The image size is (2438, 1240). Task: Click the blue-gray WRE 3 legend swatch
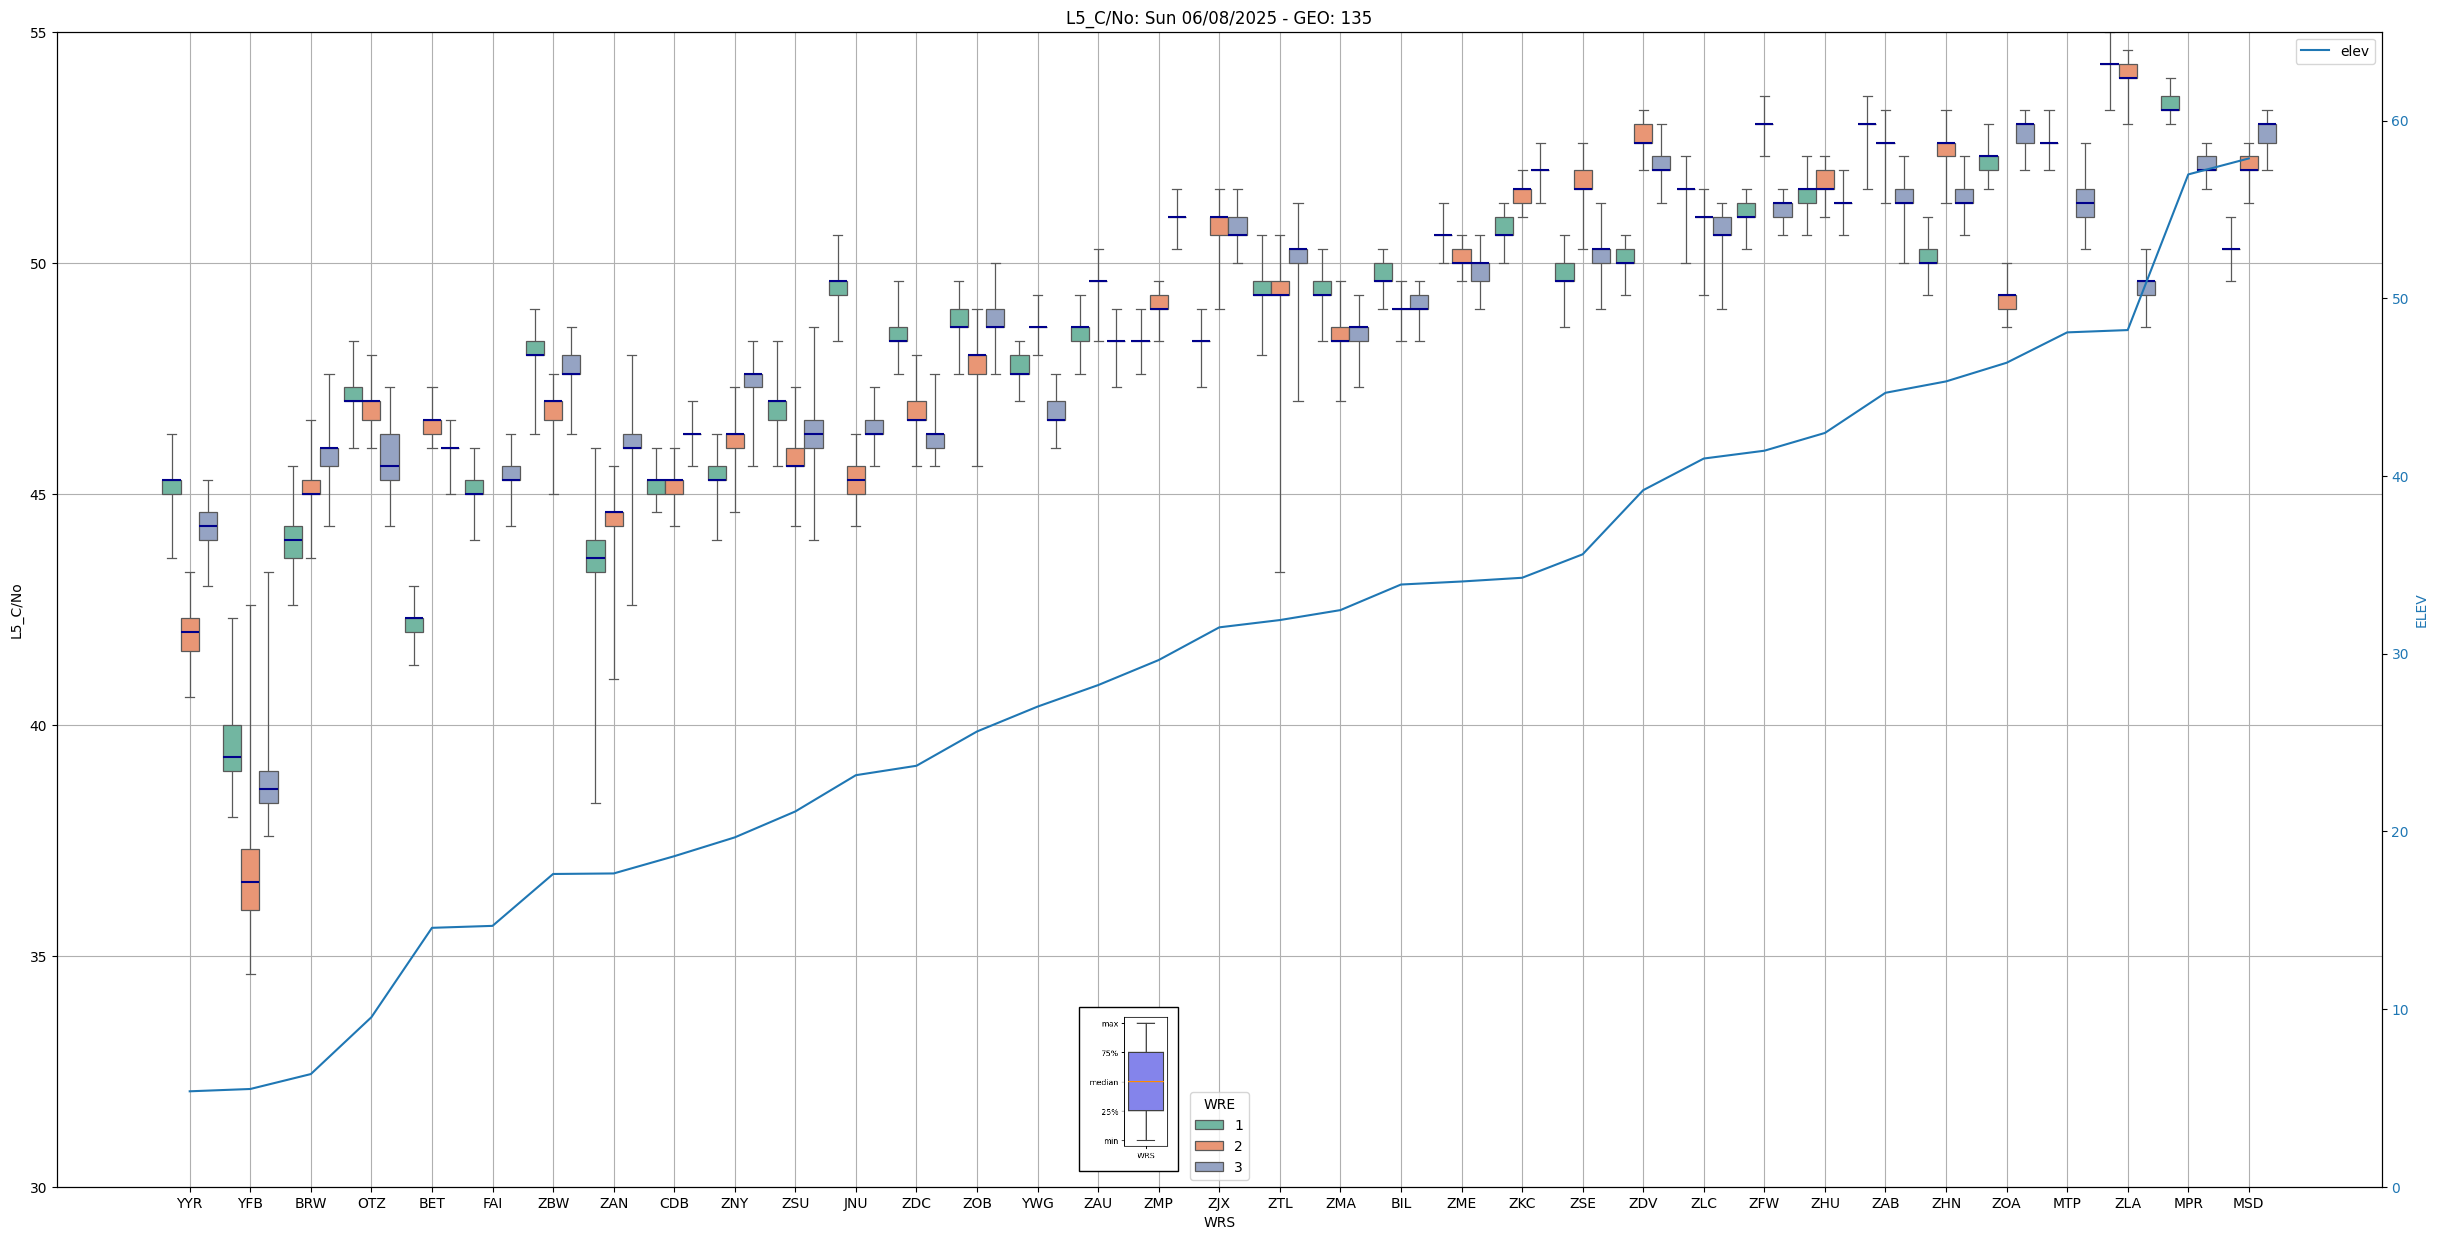(x=1208, y=1167)
